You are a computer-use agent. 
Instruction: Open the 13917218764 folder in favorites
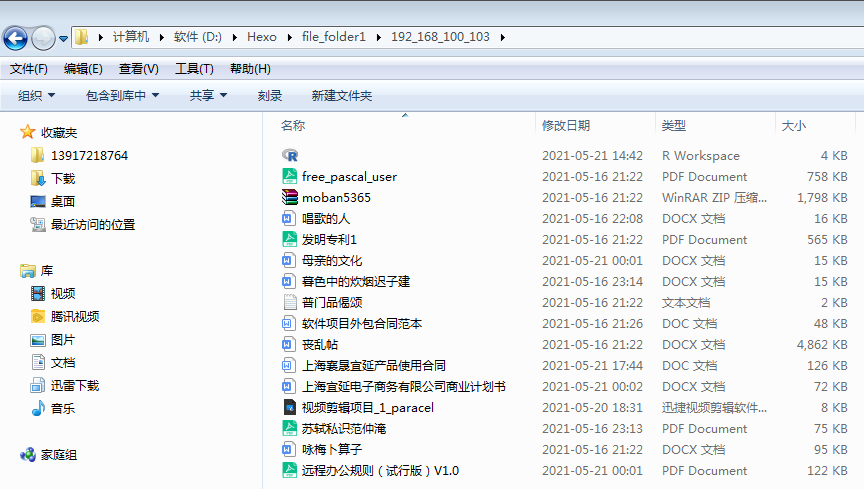[89, 156]
